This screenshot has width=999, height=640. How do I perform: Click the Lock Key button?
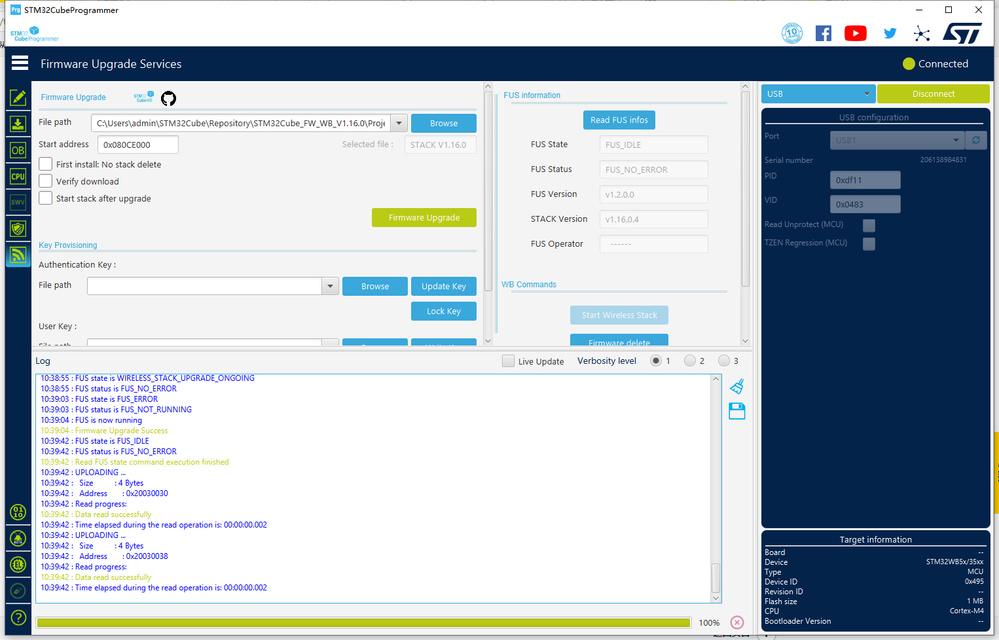443,311
